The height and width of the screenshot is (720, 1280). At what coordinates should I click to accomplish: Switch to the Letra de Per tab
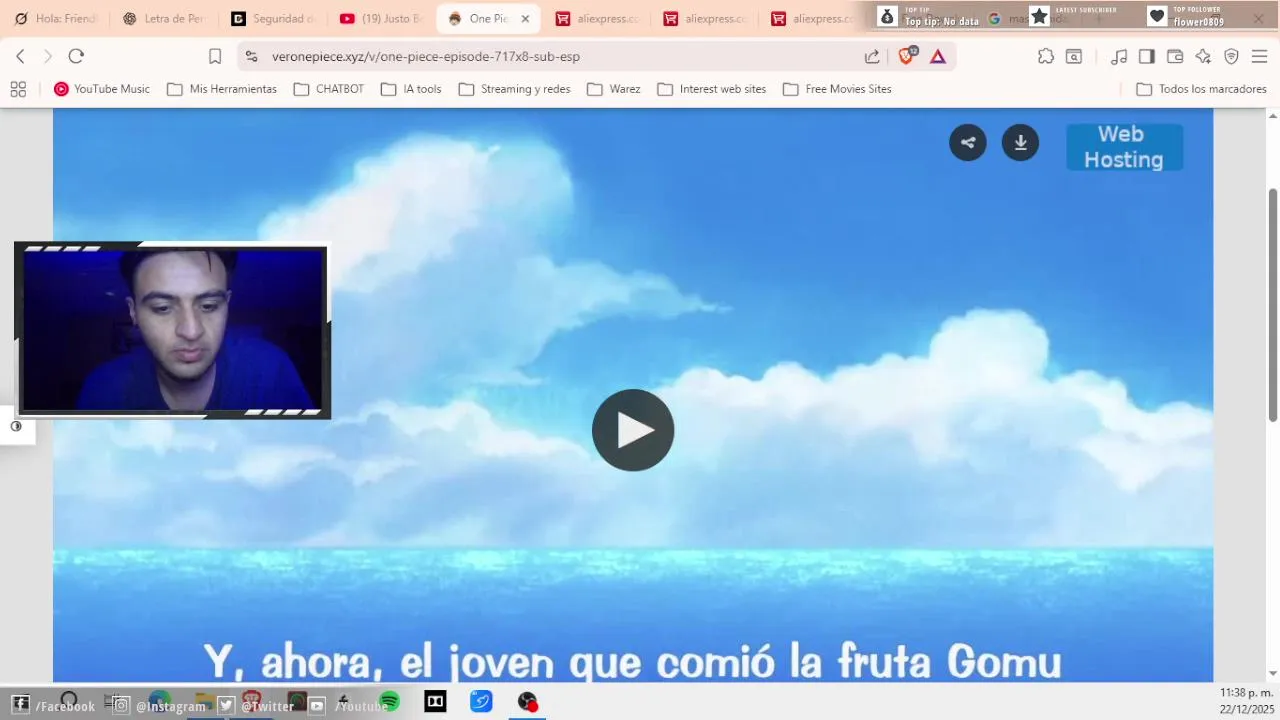point(163,18)
